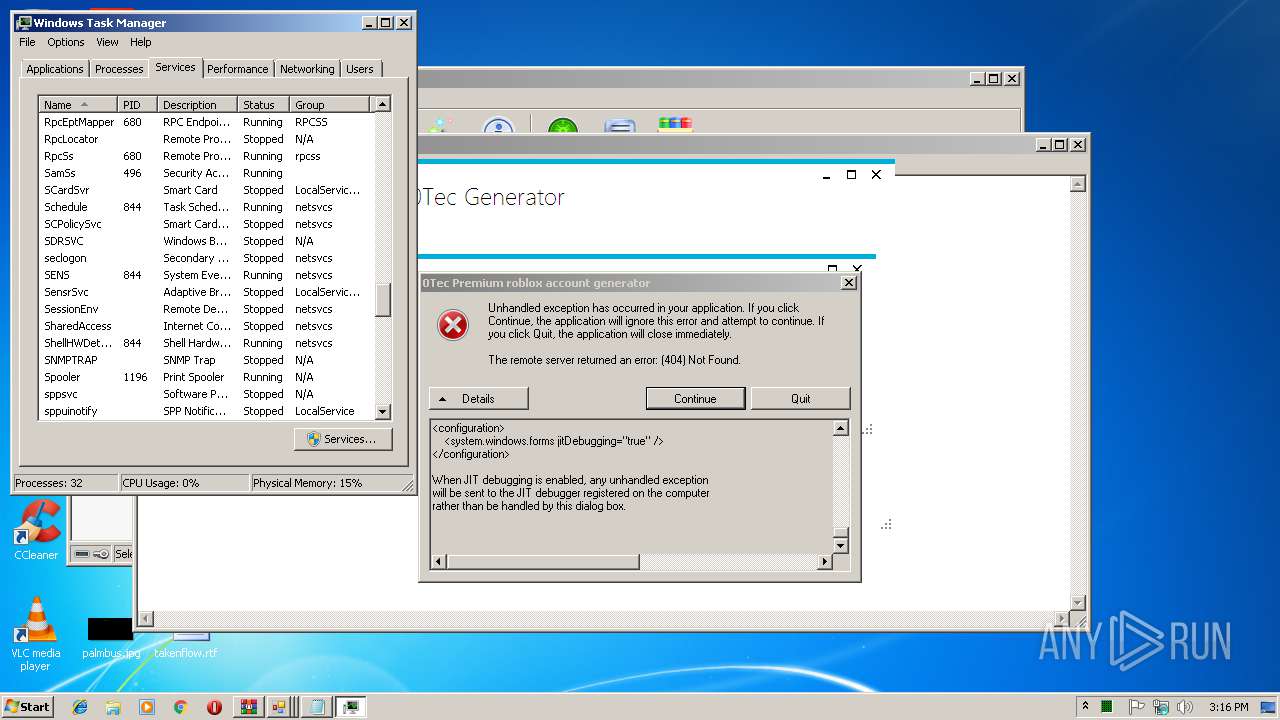Click the colorful books toolbar icon in background window
This screenshot has height=720, width=1280.
pos(675,125)
